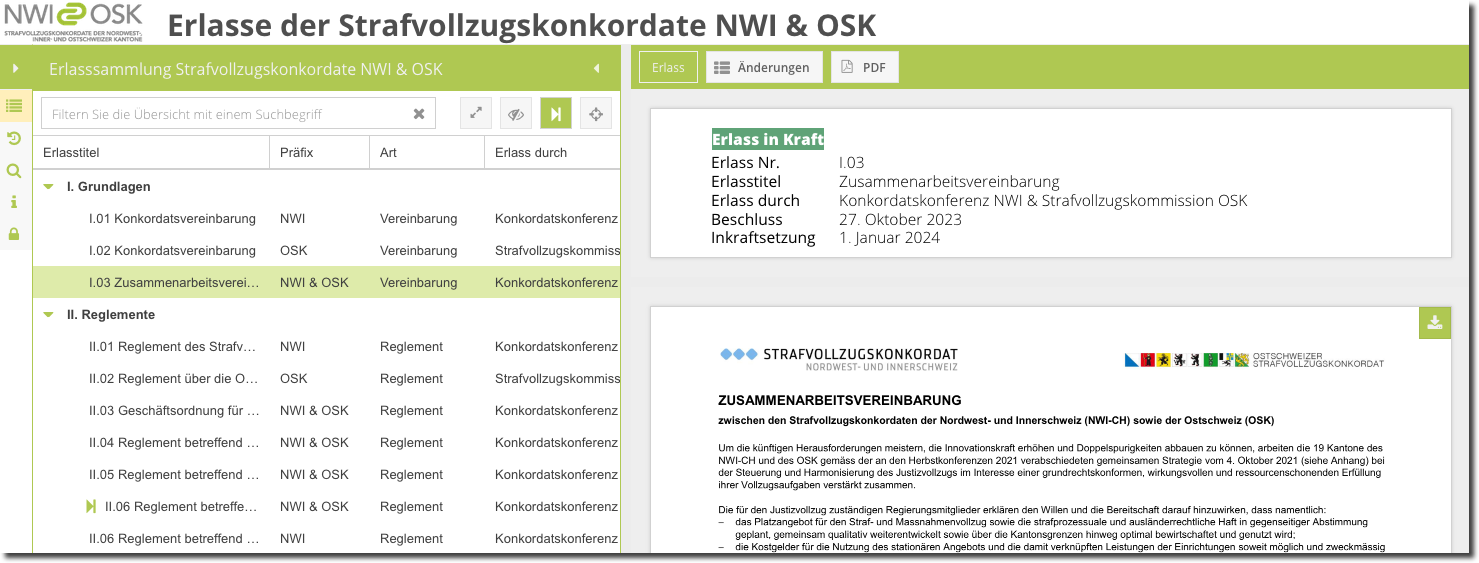The image size is (1479, 563).
Task: Collapse the I. Grundlagen group
Action: (48, 187)
